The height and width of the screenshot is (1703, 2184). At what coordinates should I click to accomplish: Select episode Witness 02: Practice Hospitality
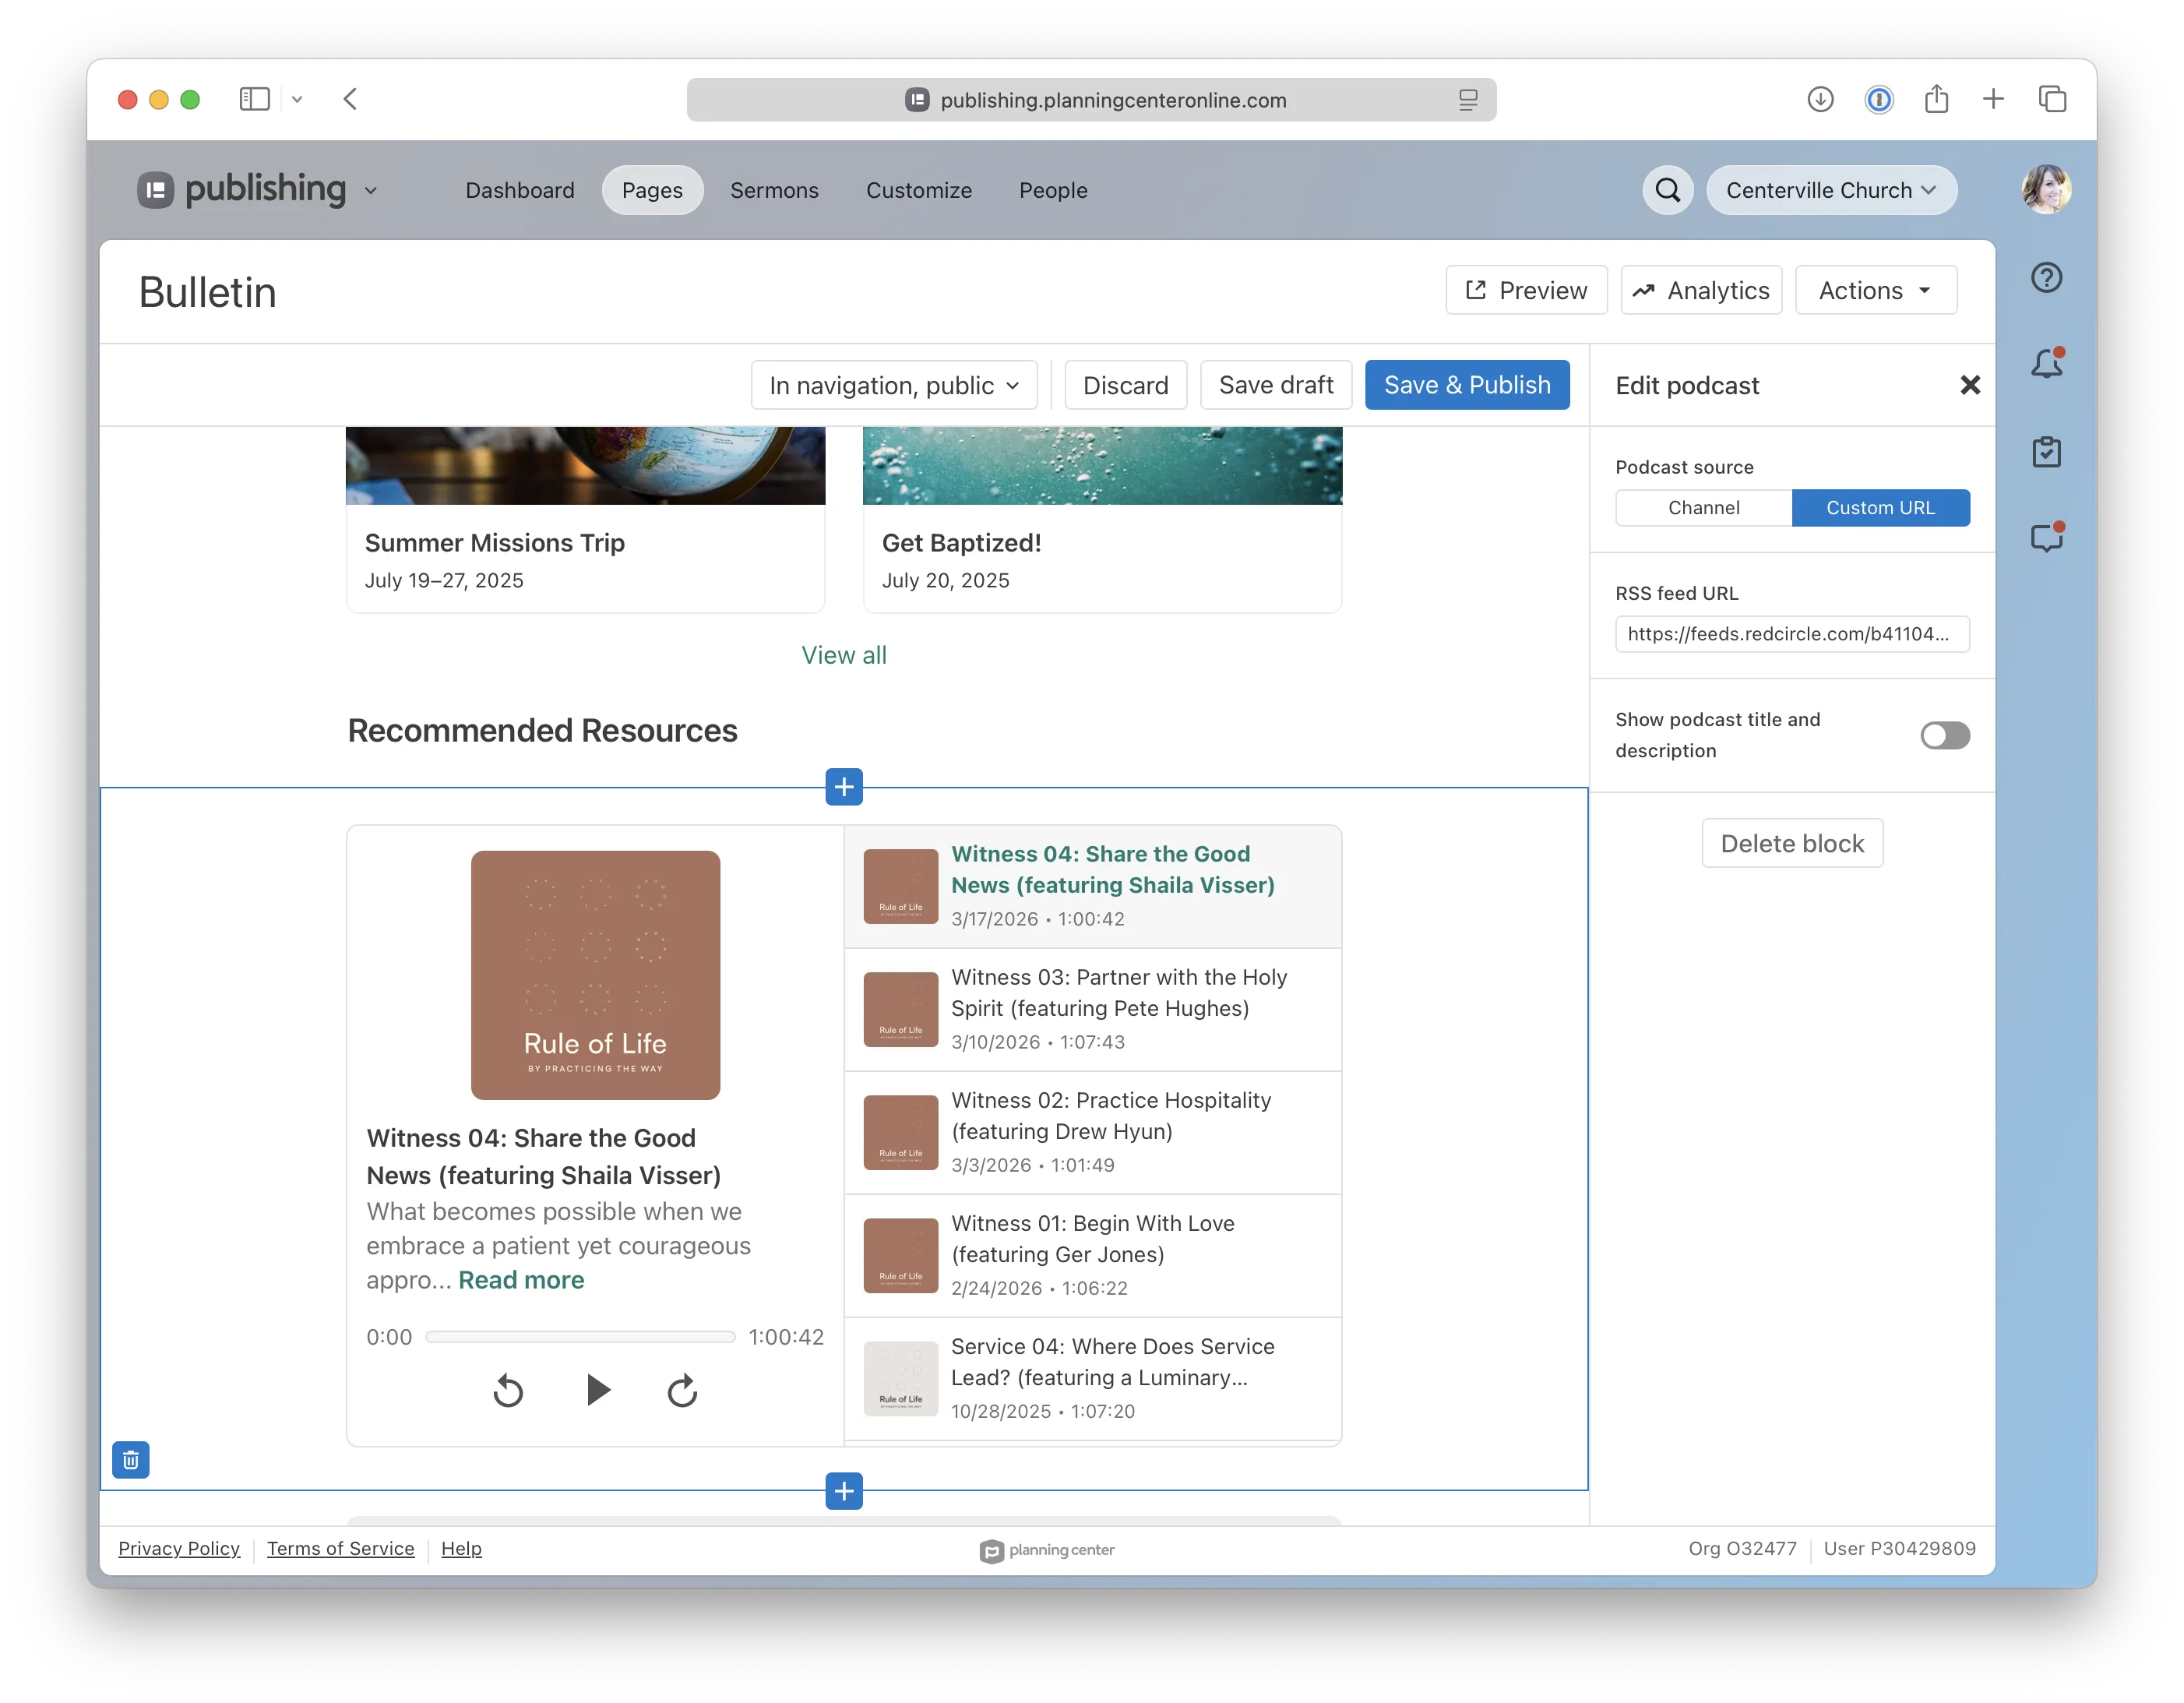point(1093,1132)
